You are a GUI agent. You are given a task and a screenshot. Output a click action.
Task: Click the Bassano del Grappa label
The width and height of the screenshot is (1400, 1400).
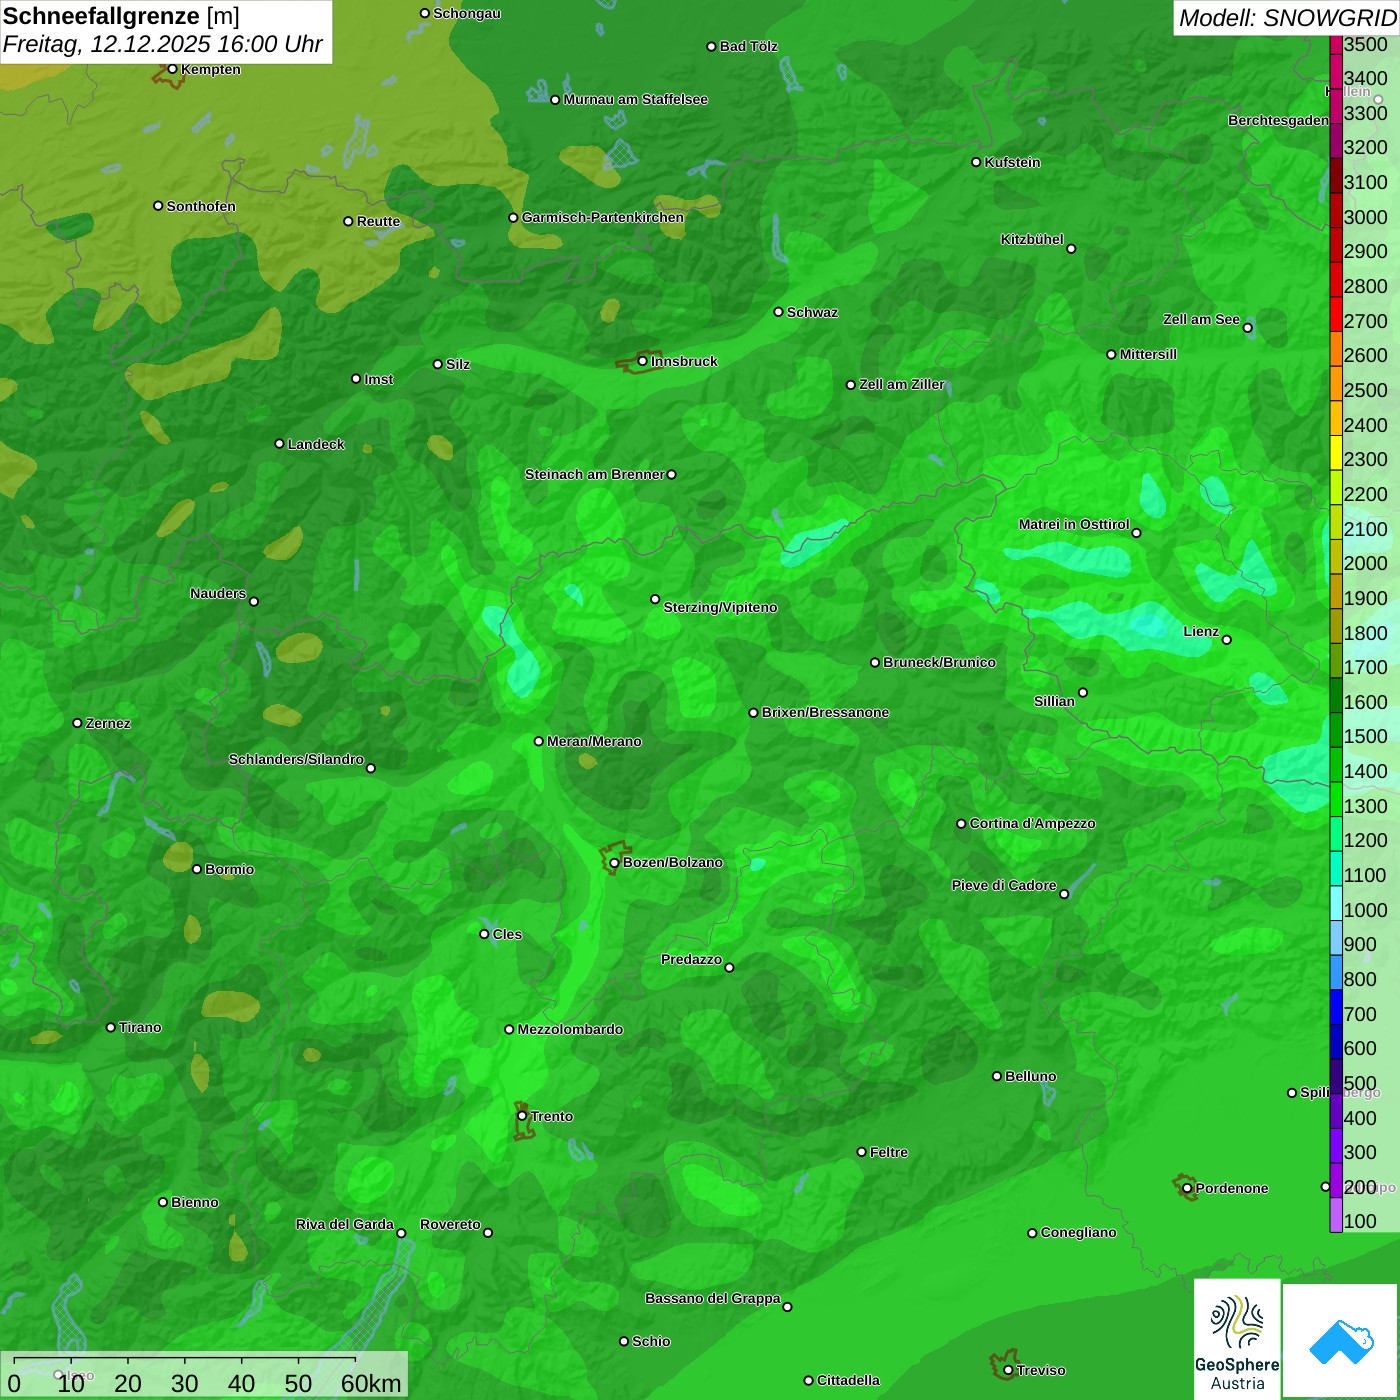pyautogui.click(x=712, y=1298)
